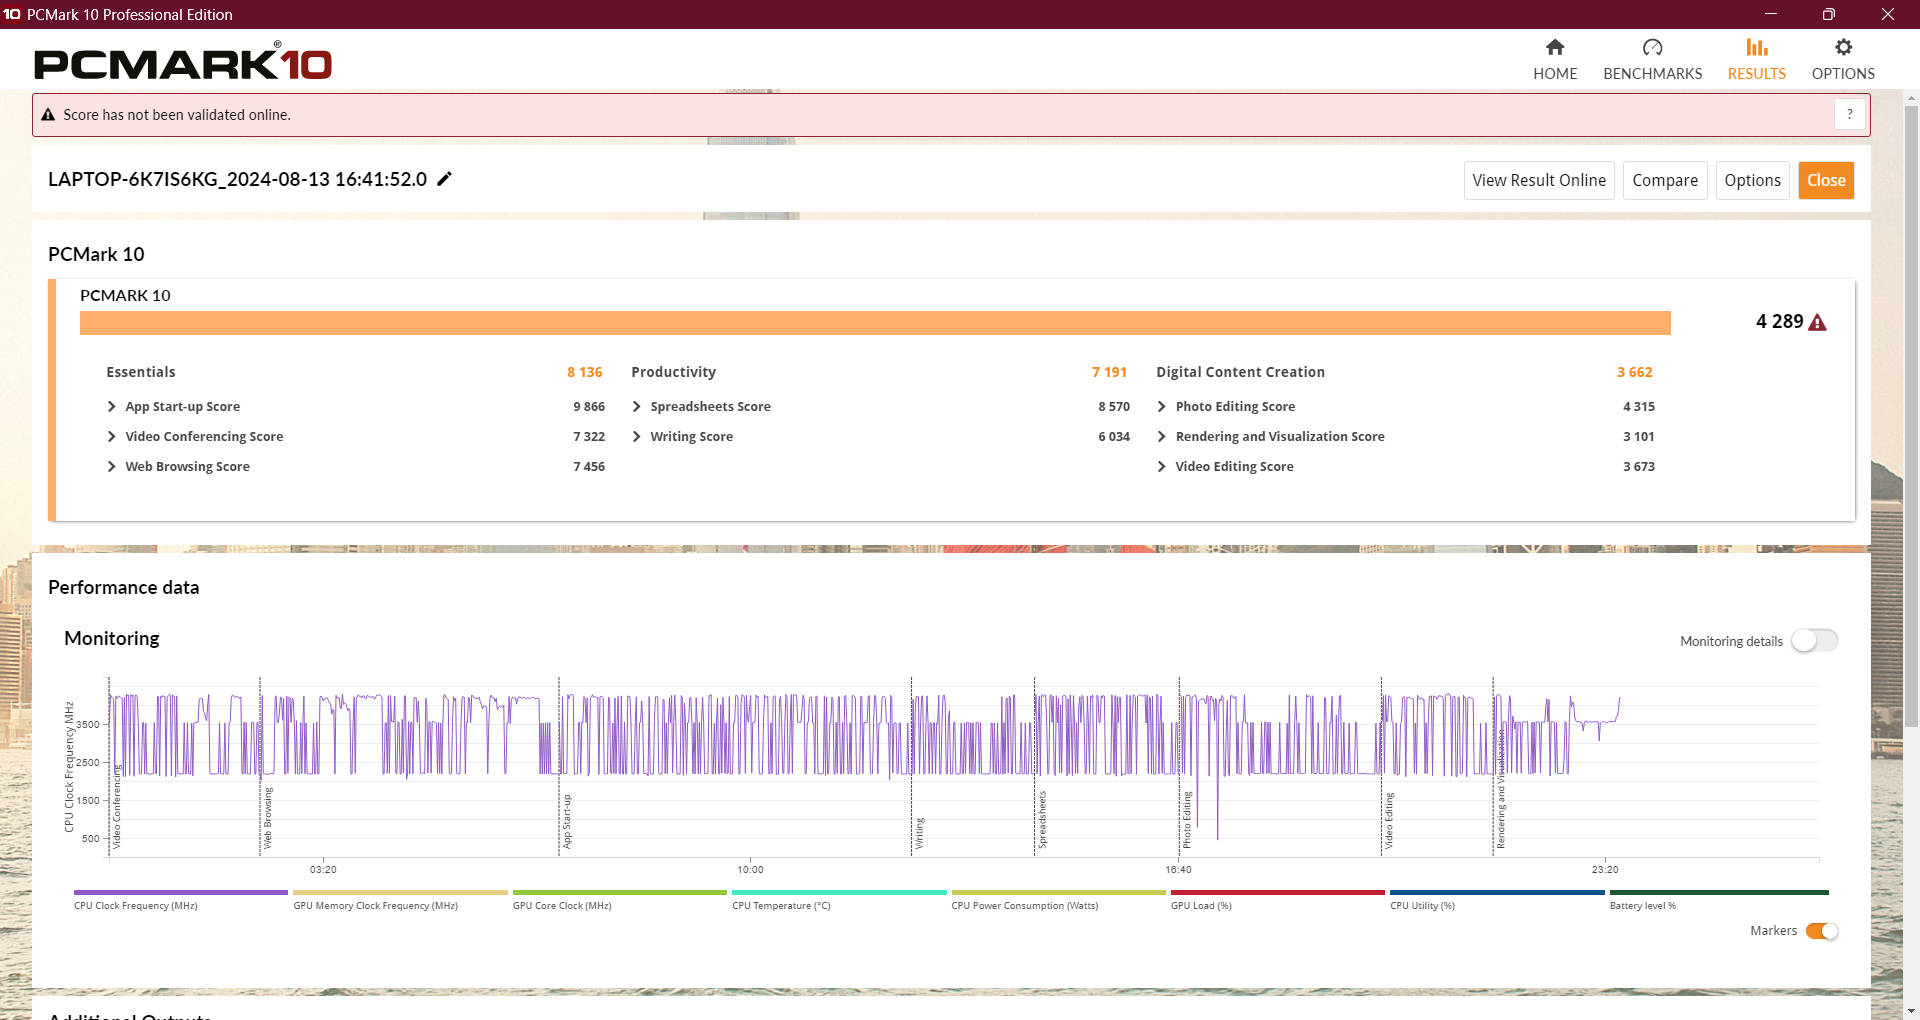Open the Benchmarks gauge icon

(1652, 47)
